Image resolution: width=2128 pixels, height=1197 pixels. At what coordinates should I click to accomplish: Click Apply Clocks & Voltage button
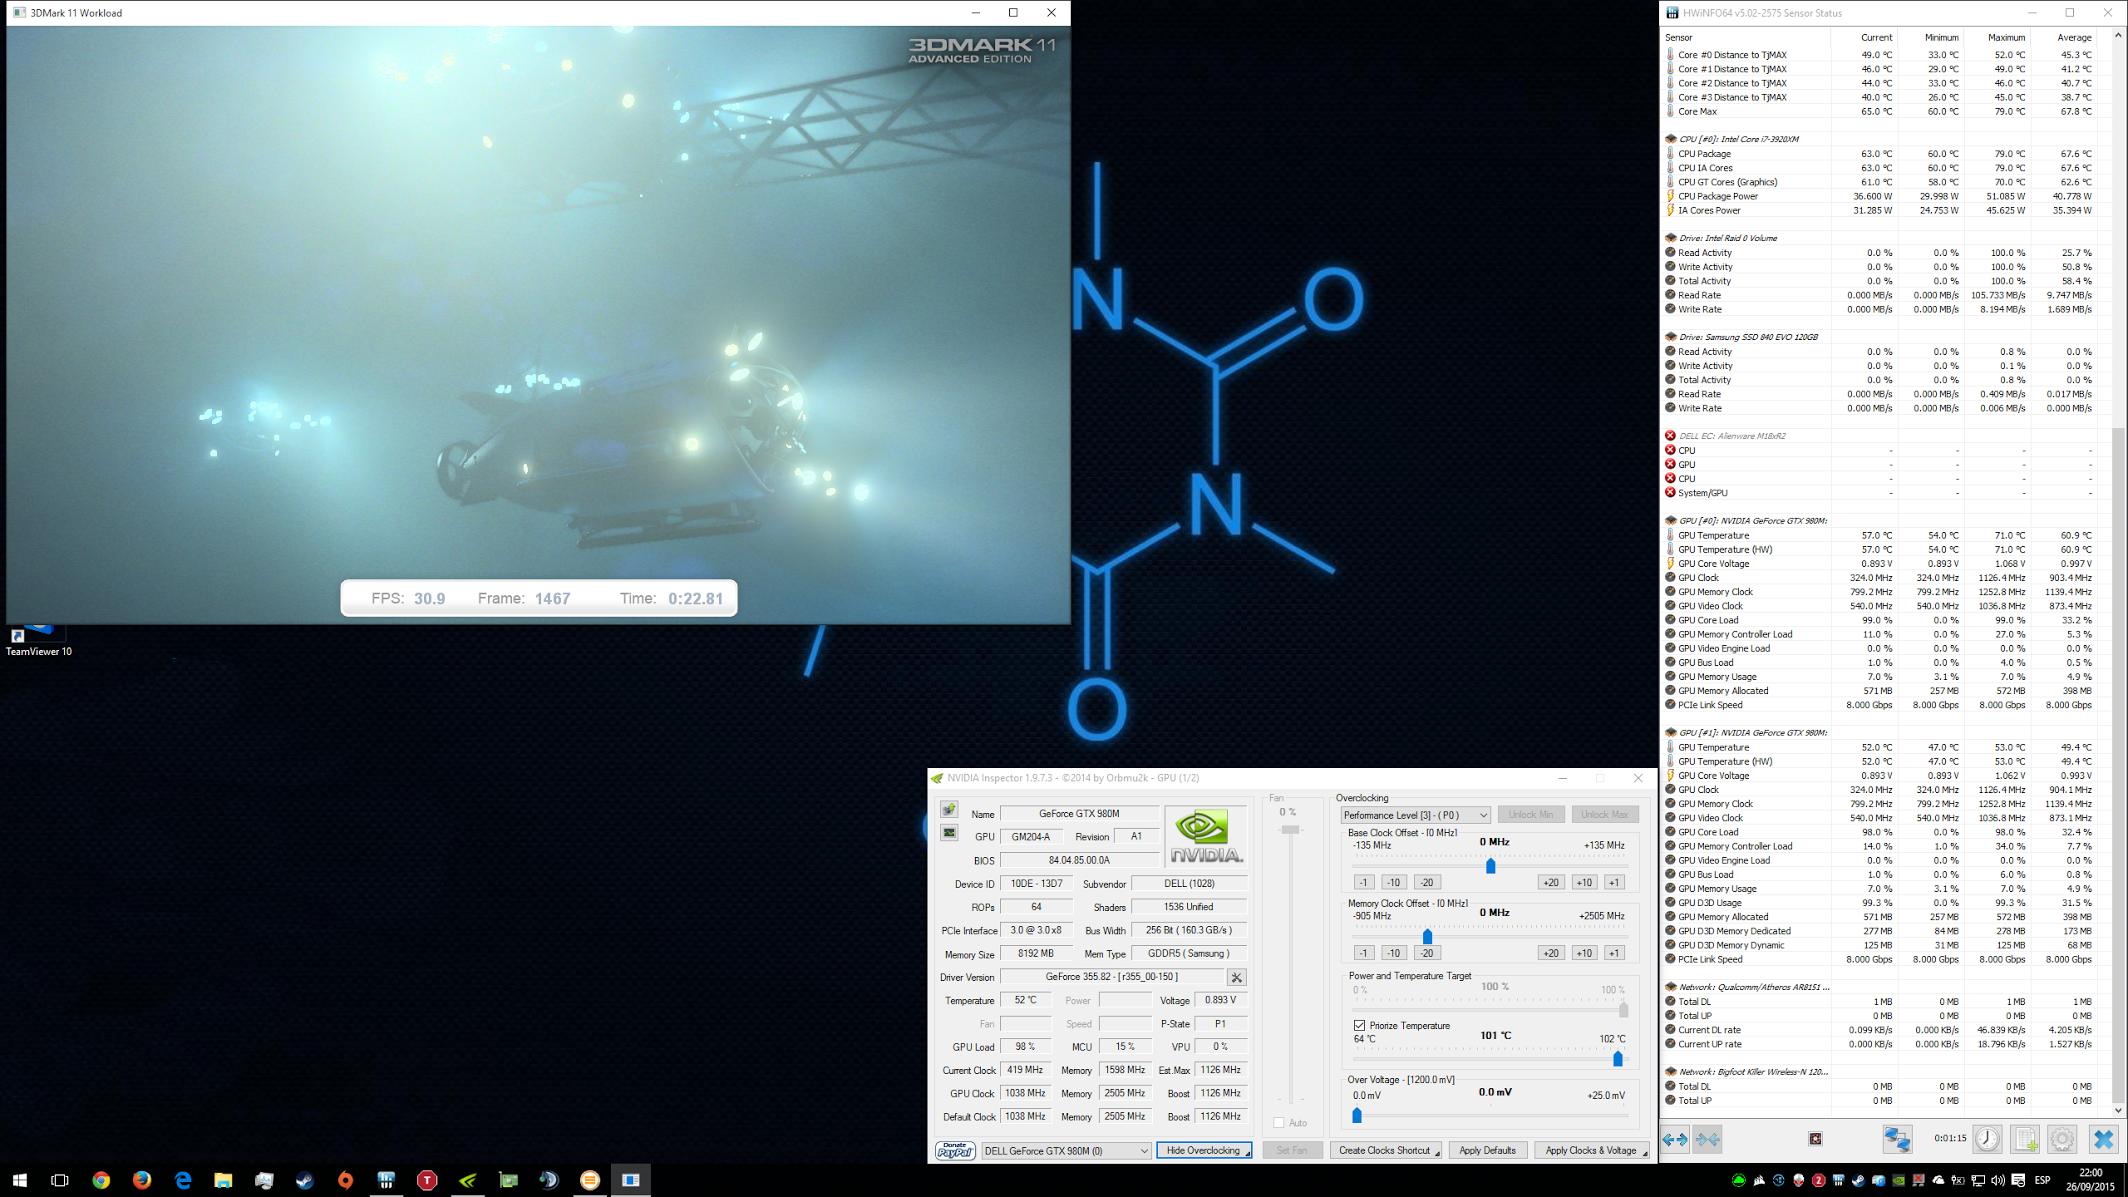(1591, 1151)
